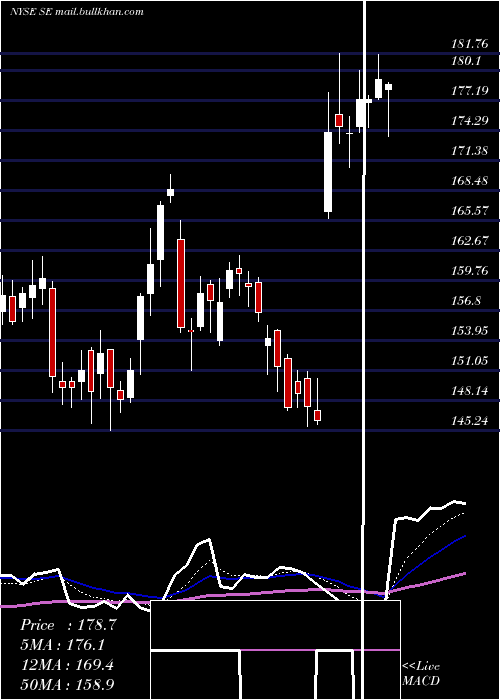Click the tall white gap-up candle near 165-174
The width and height of the screenshot is (500, 700).
328,171
